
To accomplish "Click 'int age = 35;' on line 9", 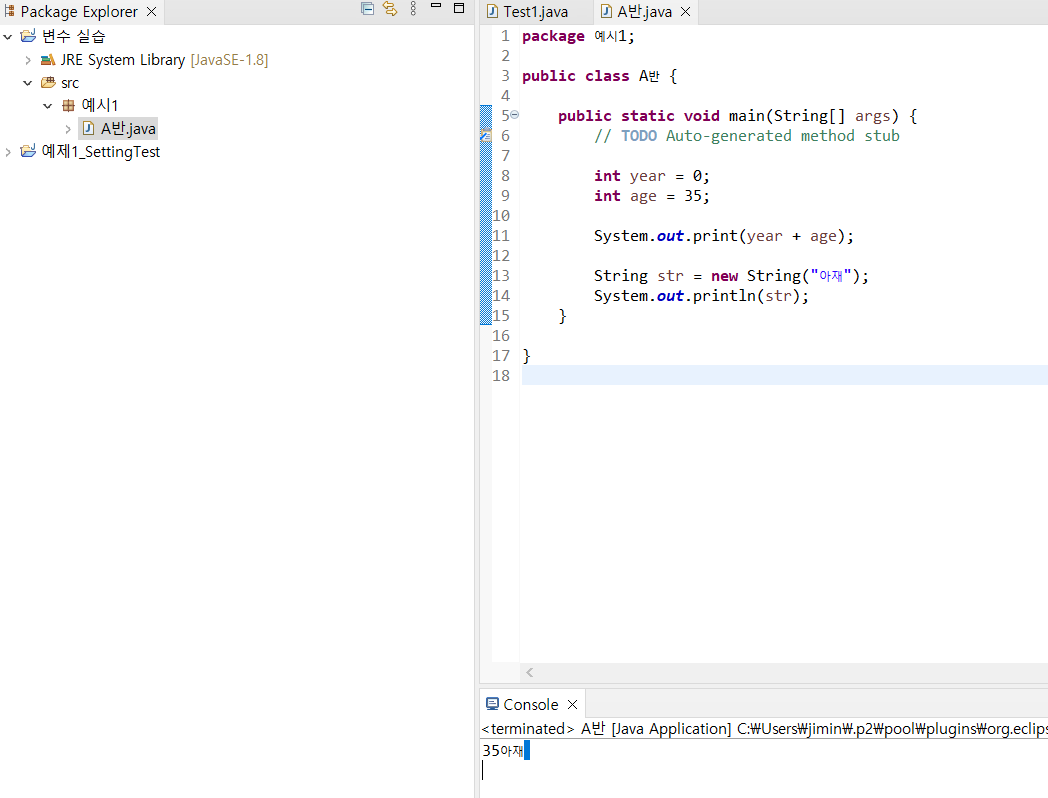I will pyautogui.click(x=652, y=196).
